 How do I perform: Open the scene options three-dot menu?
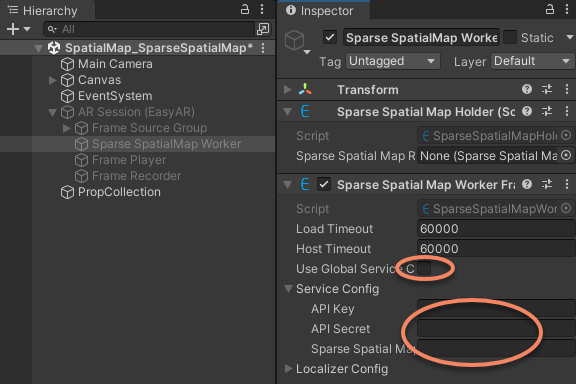[263, 48]
